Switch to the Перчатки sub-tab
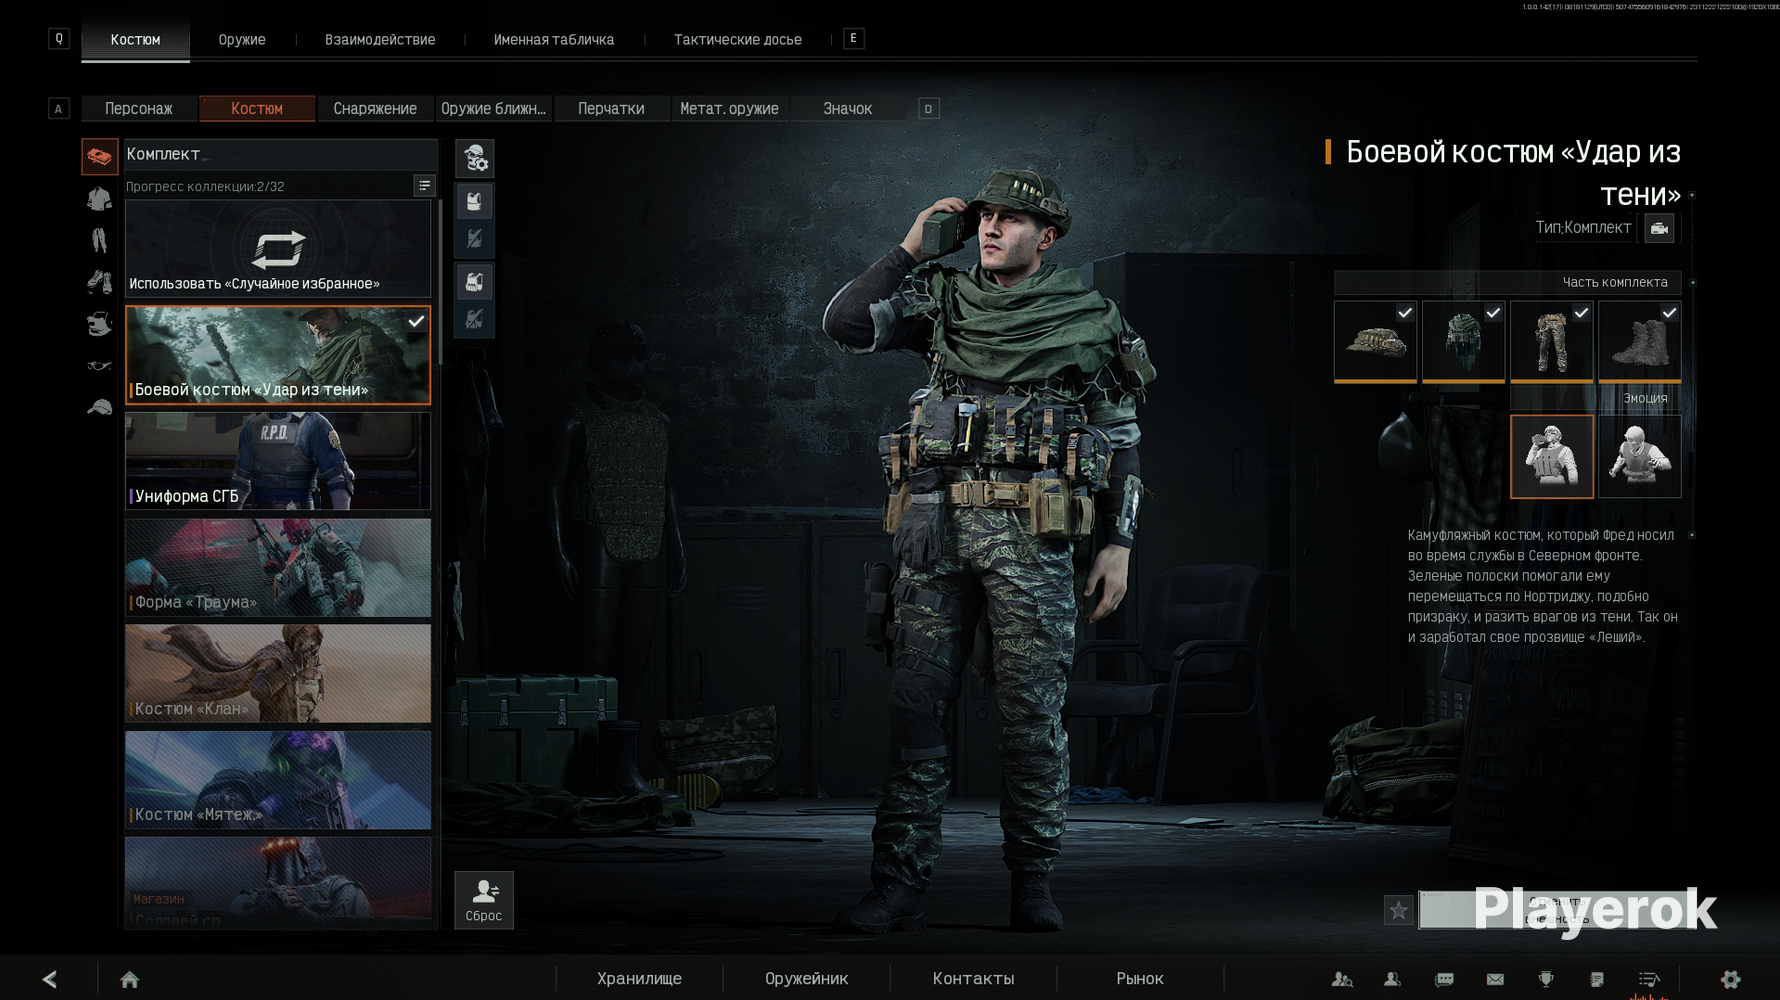The image size is (1780, 1000). pos(611,109)
